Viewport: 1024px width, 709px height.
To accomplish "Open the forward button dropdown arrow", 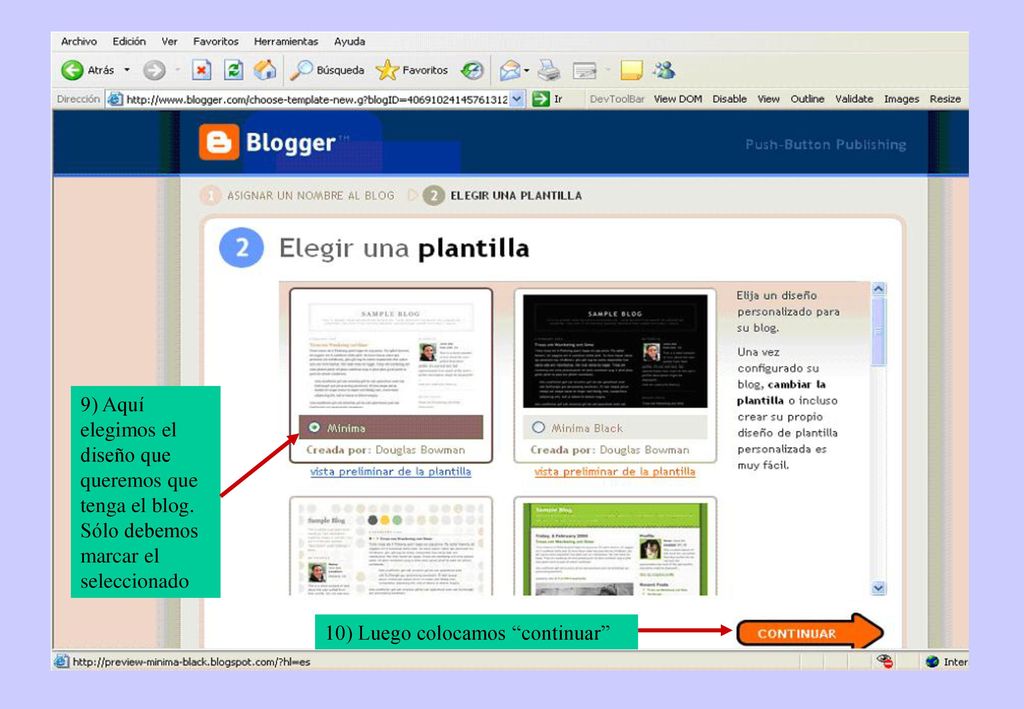I will (177, 70).
